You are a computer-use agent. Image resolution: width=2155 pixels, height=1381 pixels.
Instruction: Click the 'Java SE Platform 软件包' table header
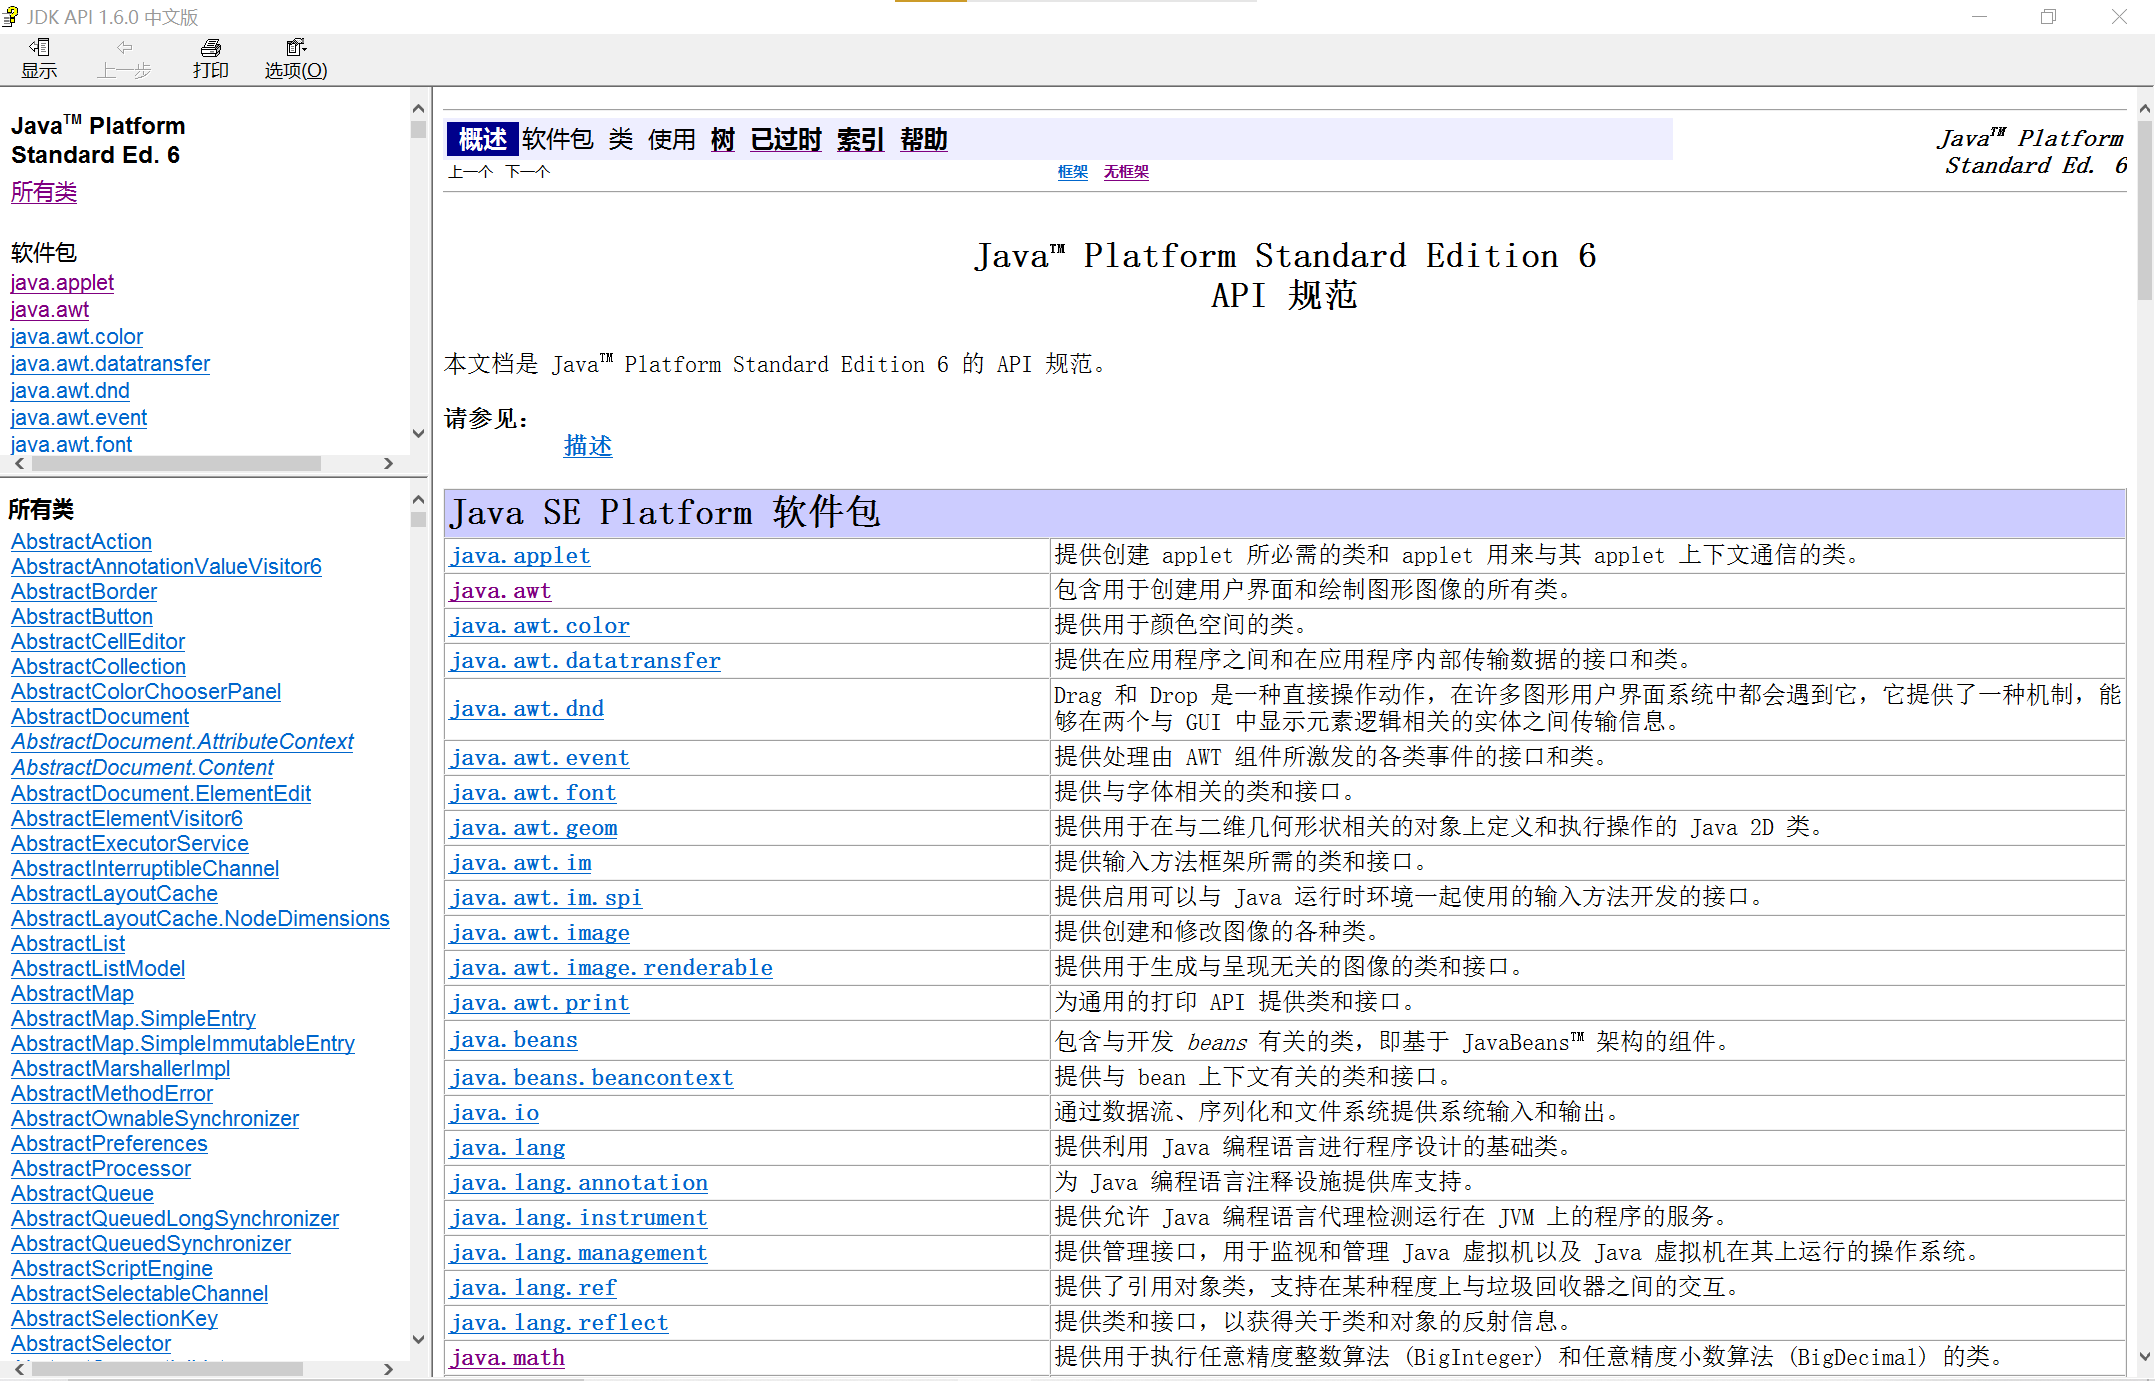click(1285, 512)
